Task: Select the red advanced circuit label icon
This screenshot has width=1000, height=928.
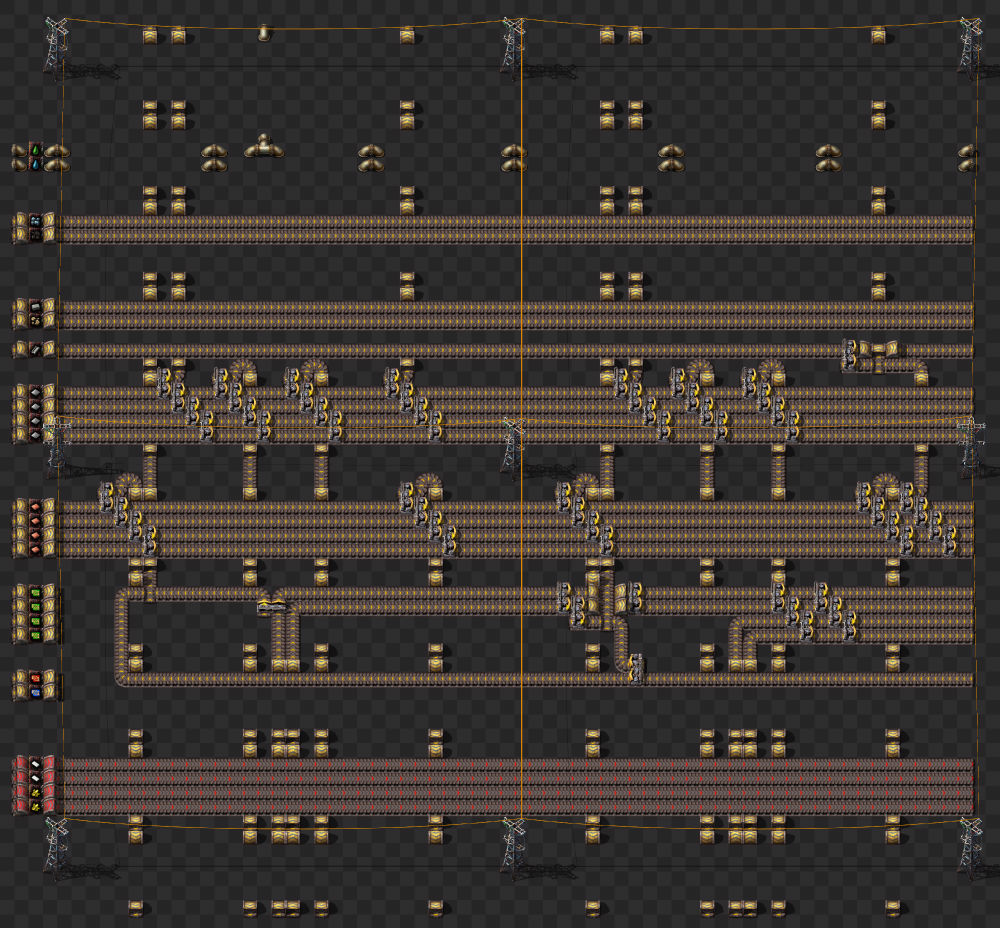Action: pyautogui.click(x=35, y=678)
